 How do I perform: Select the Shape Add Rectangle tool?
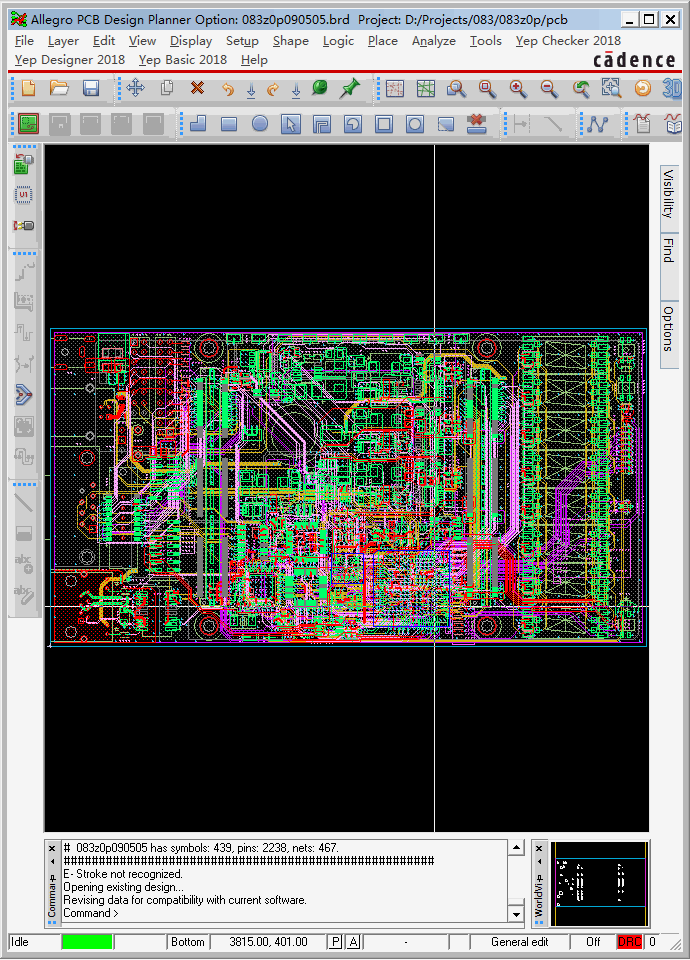[229, 125]
